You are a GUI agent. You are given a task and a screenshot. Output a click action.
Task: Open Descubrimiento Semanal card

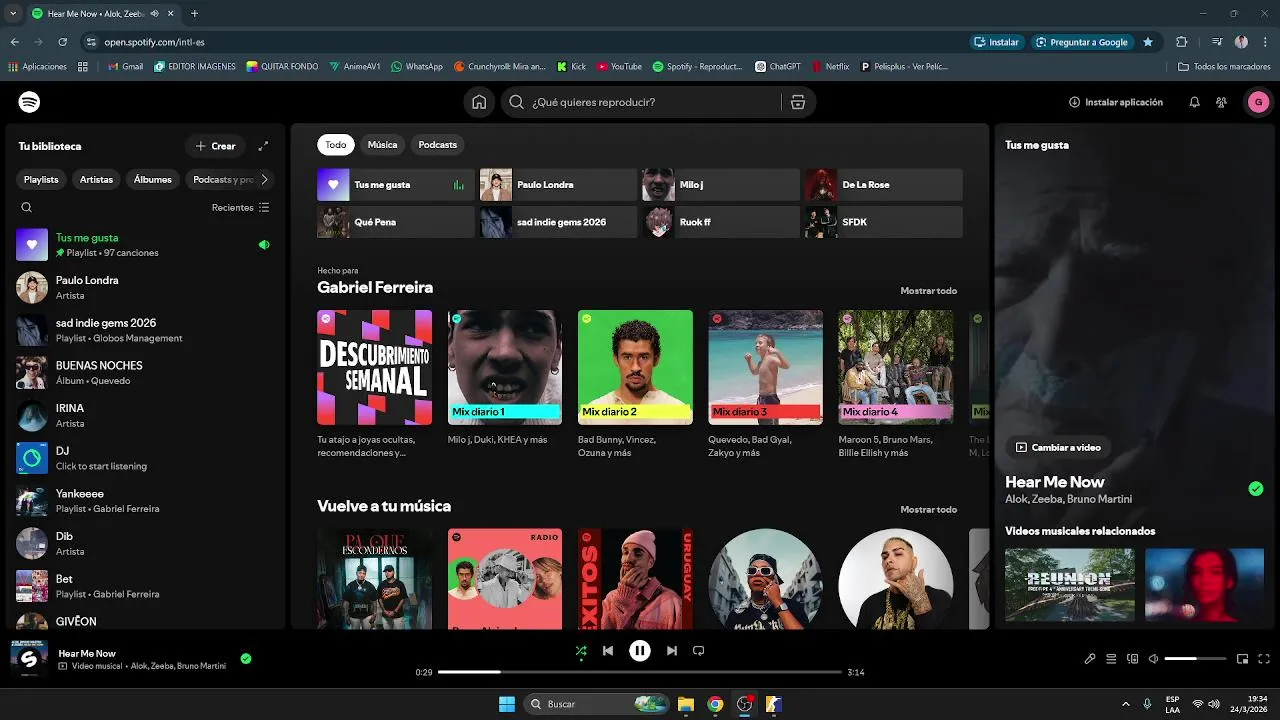[374, 384]
